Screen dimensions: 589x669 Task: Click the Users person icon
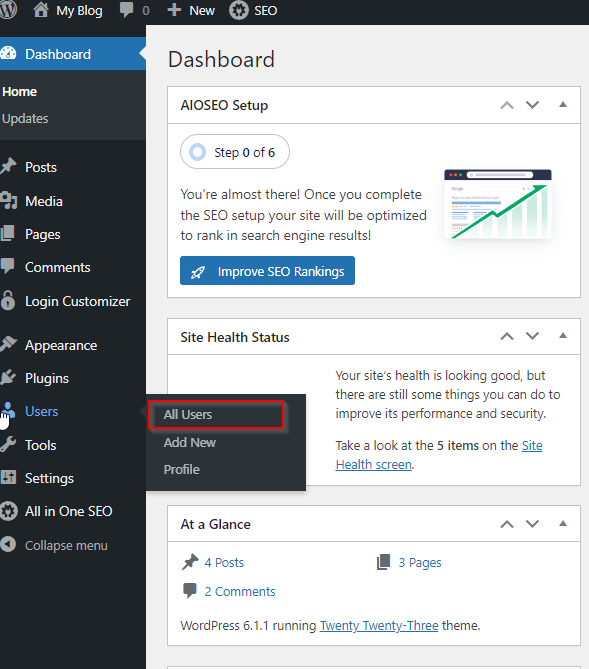[x=8, y=410]
